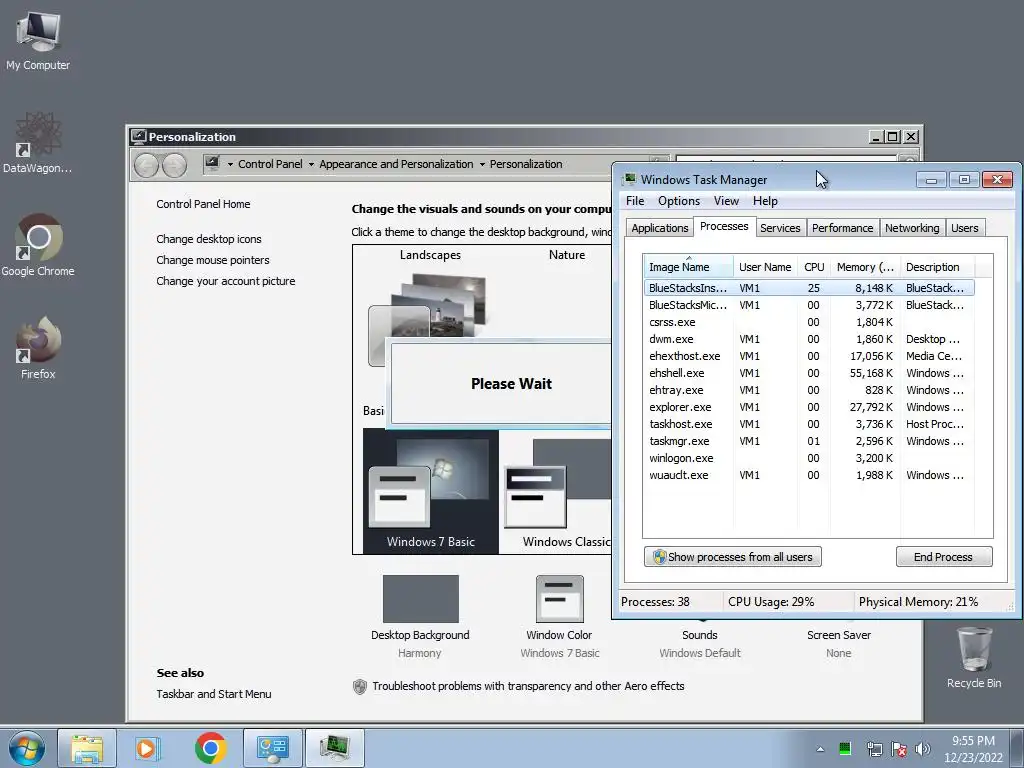Select the dwm.exe process row

[808, 339]
